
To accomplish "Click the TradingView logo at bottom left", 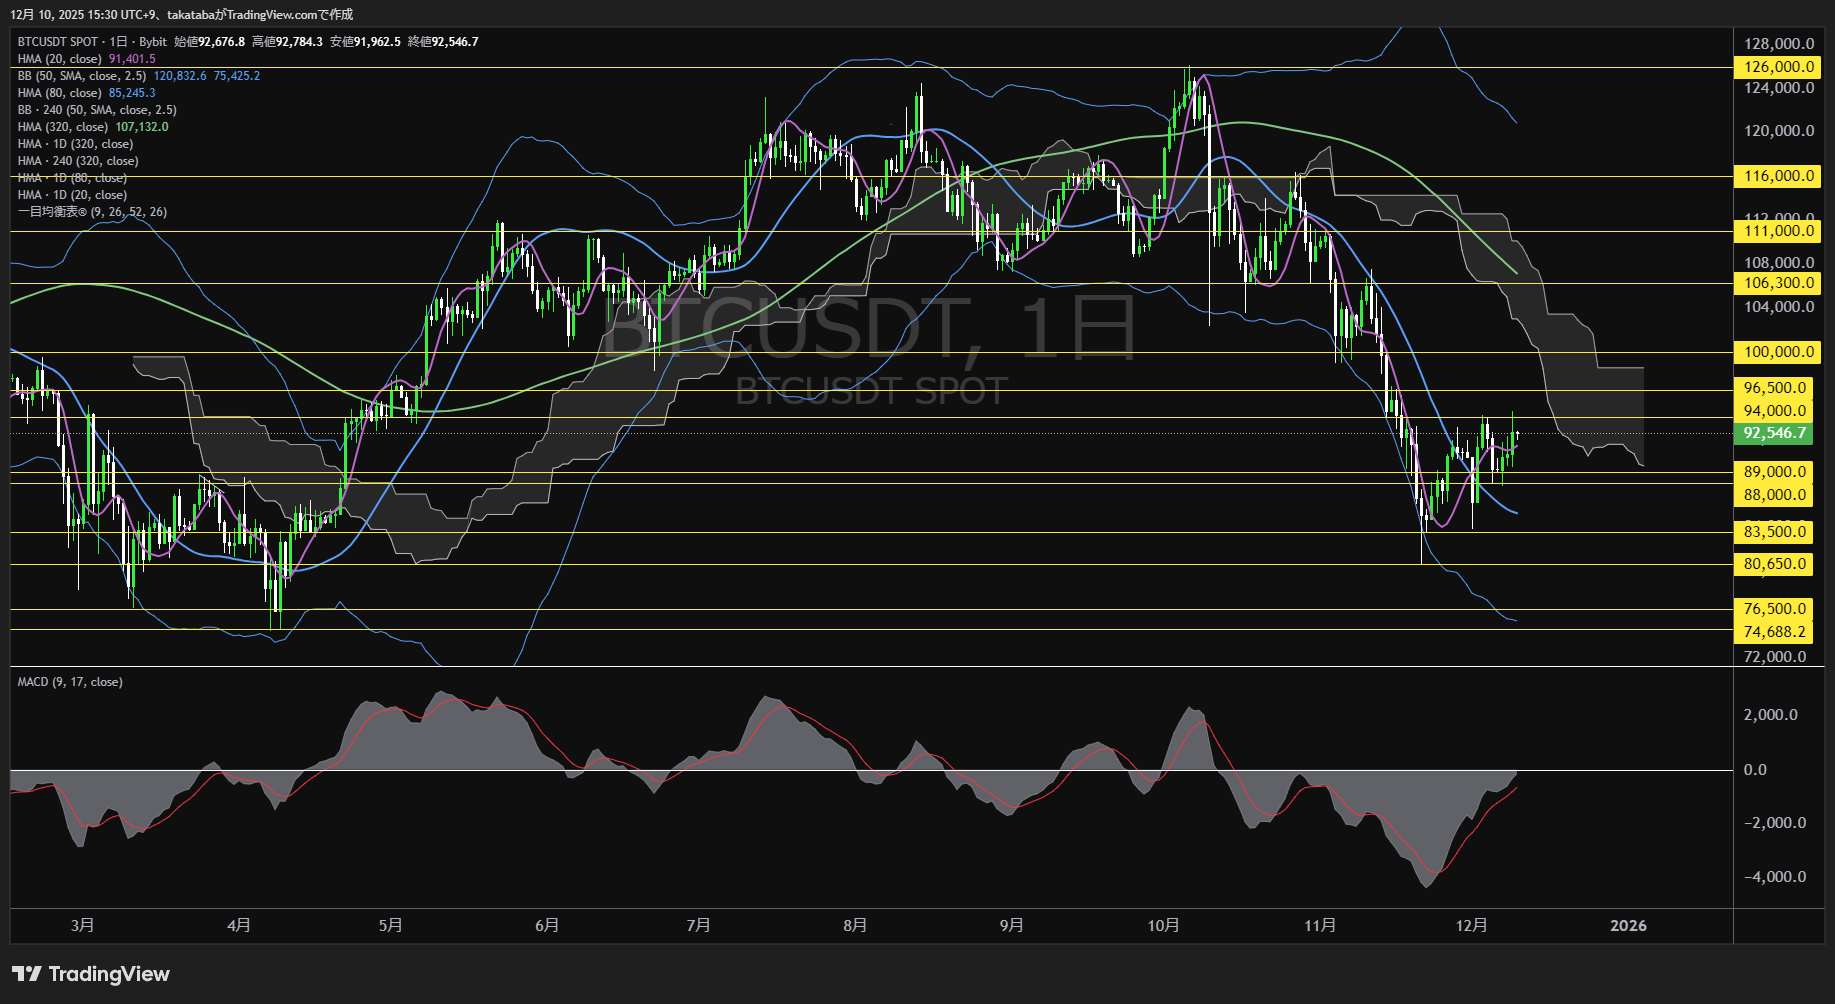I will [x=91, y=974].
